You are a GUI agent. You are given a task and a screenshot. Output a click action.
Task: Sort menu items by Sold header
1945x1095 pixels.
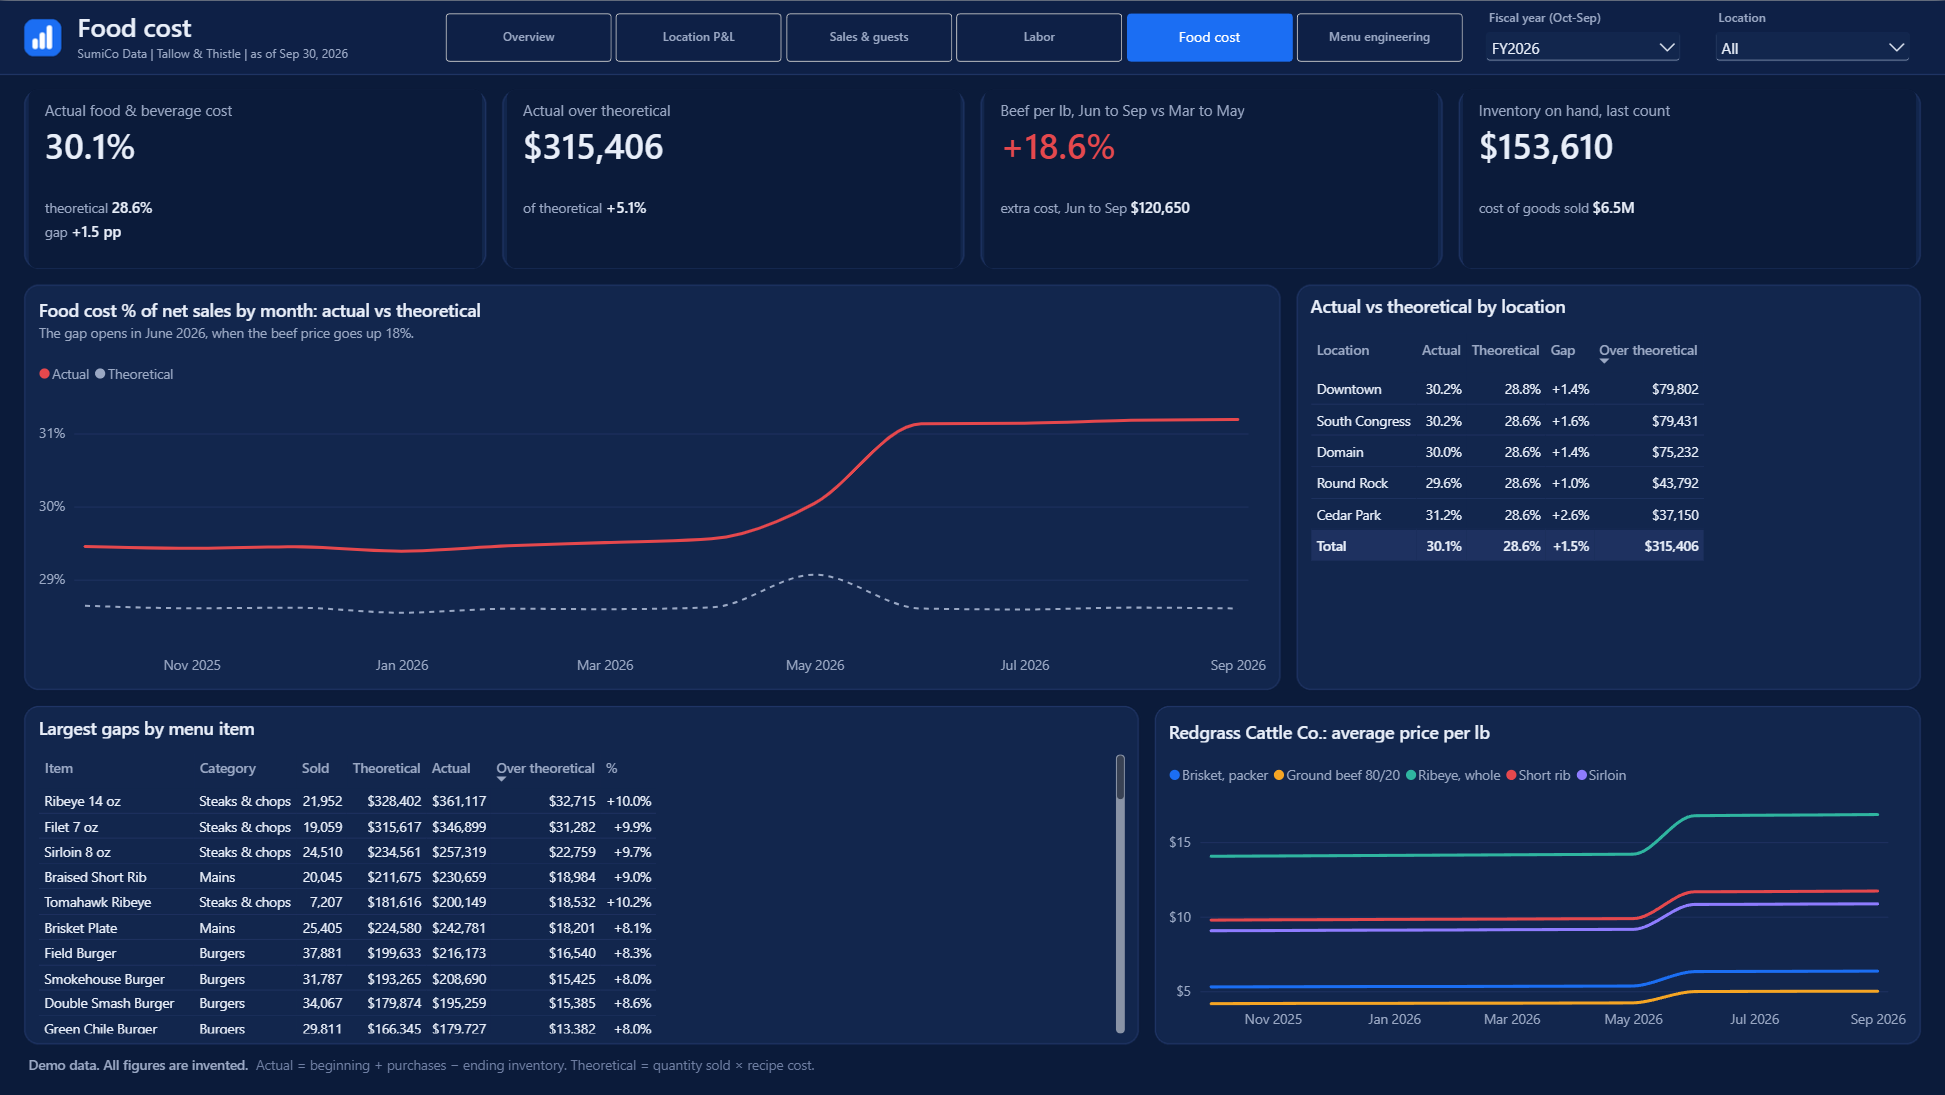tap(315, 768)
